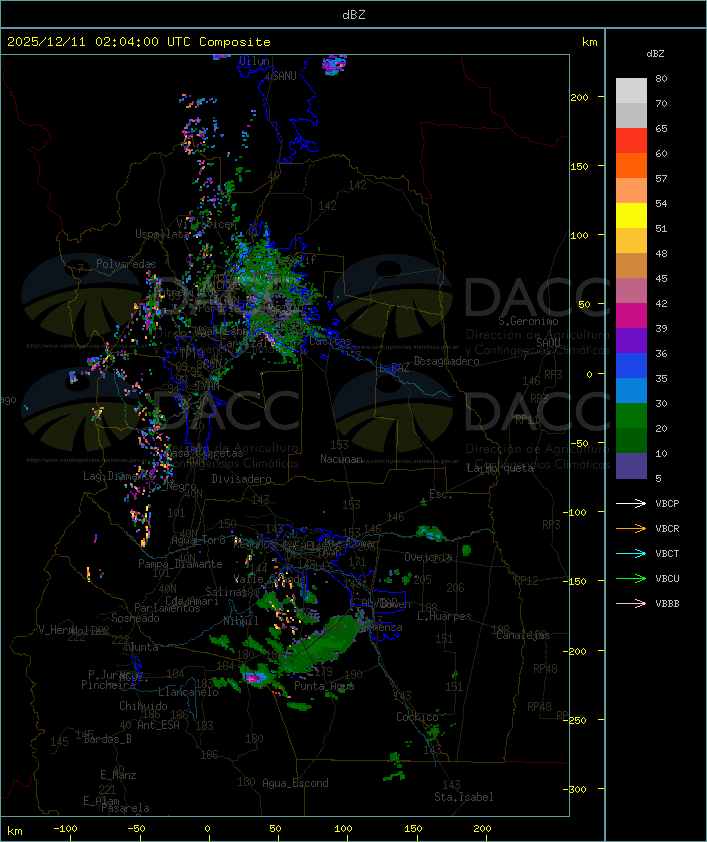The height and width of the screenshot is (842, 707).
Task: Click the km label beside the horizontal axis
Action: pyautogui.click(x=14, y=831)
